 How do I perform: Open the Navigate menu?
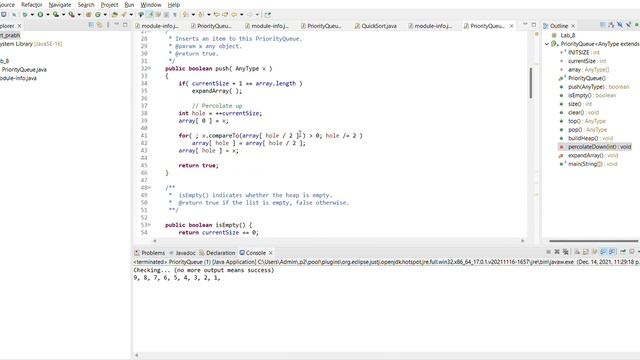coord(60,4)
